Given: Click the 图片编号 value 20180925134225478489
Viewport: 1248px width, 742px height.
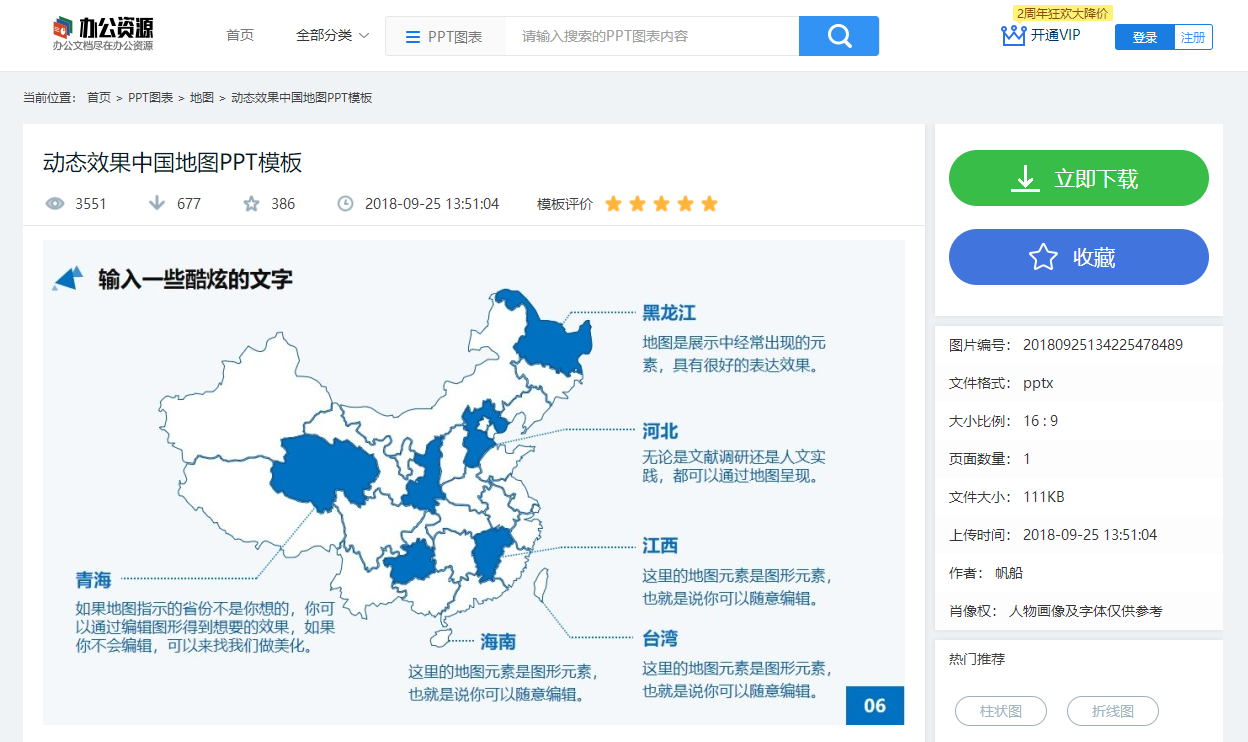Looking at the screenshot, I should (1103, 345).
